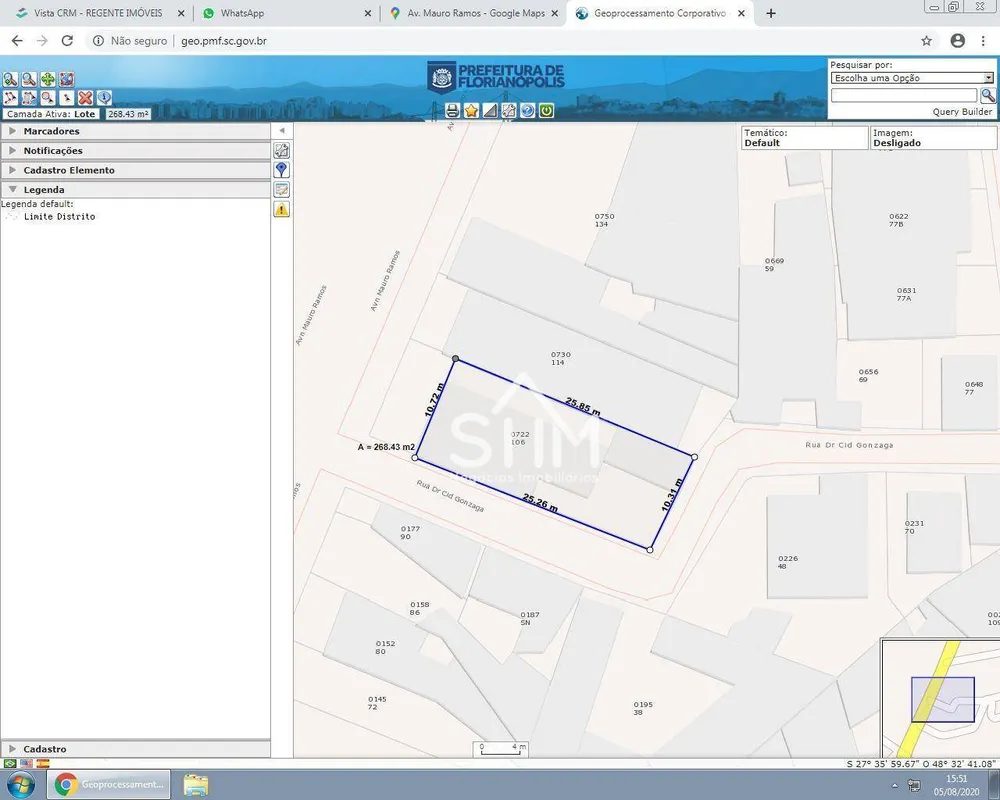Click the printer icon to print map
This screenshot has width=1000, height=800.
pos(452,110)
